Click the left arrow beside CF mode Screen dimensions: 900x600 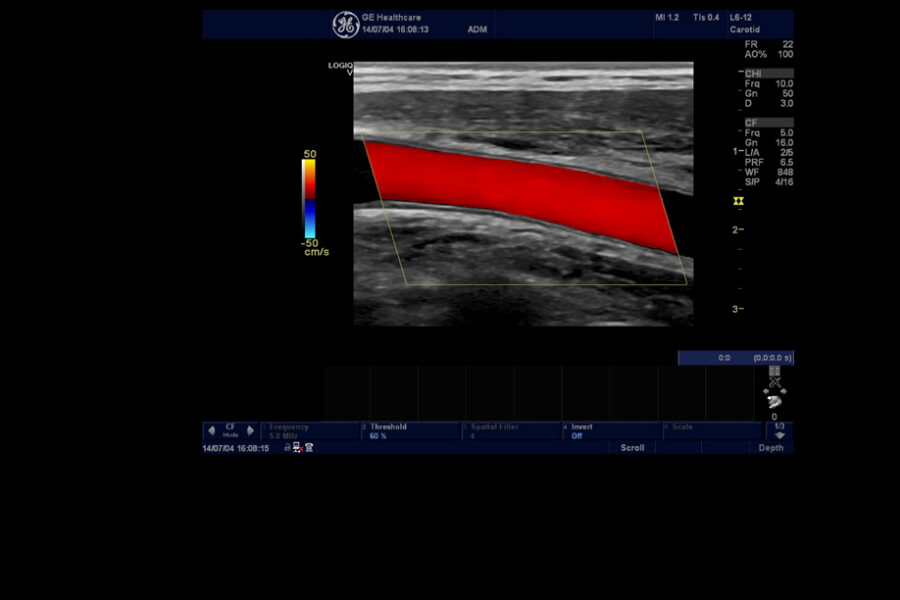(211, 431)
